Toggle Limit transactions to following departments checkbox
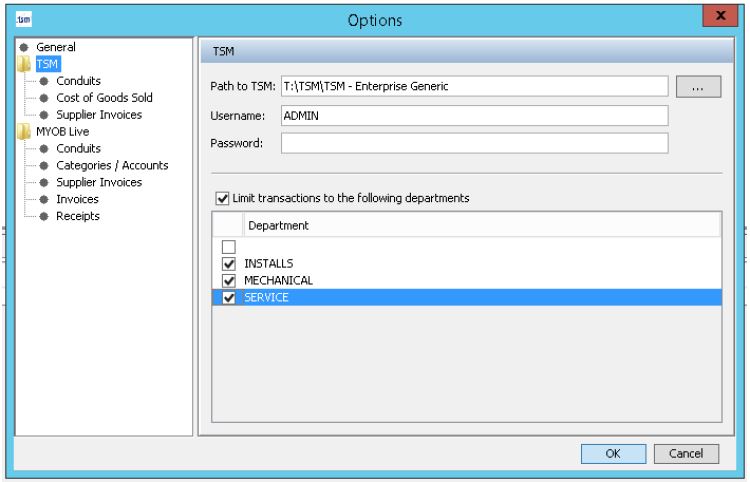The height and width of the screenshot is (482, 750). (222, 198)
